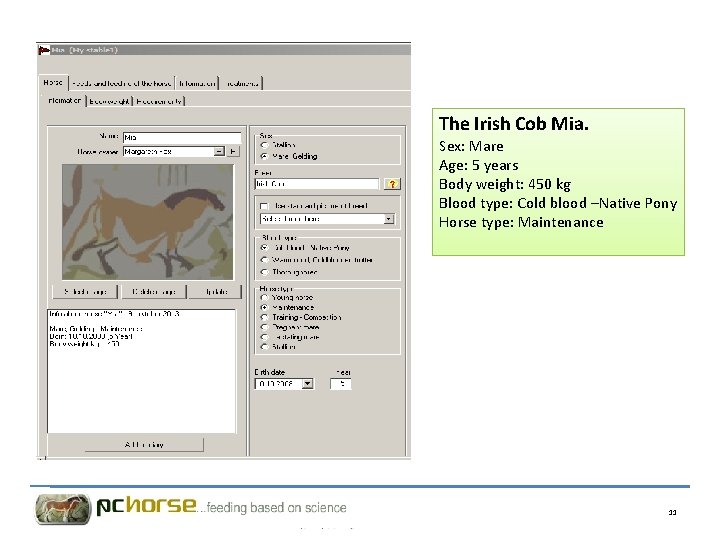Open the fourth top-row tab
Image resolution: width=720 pixels, height=540 pixels.
[242, 84]
